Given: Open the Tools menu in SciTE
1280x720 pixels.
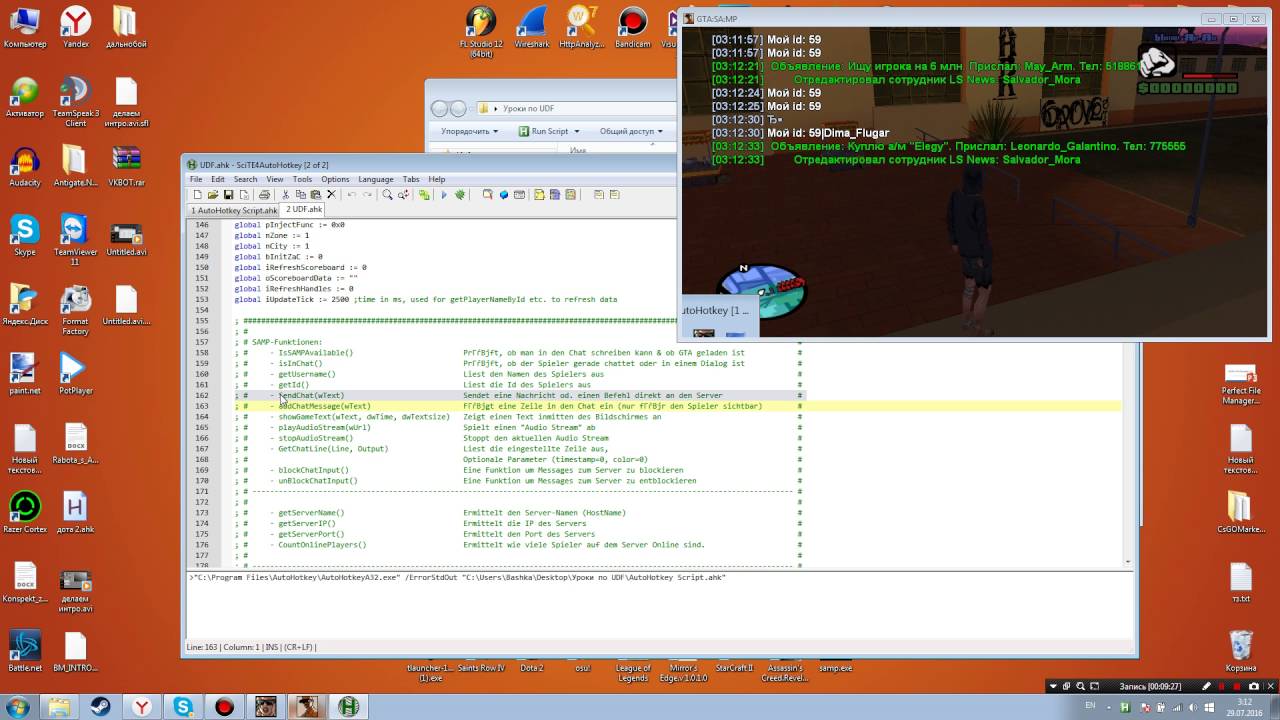Looking at the screenshot, I should (x=302, y=179).
